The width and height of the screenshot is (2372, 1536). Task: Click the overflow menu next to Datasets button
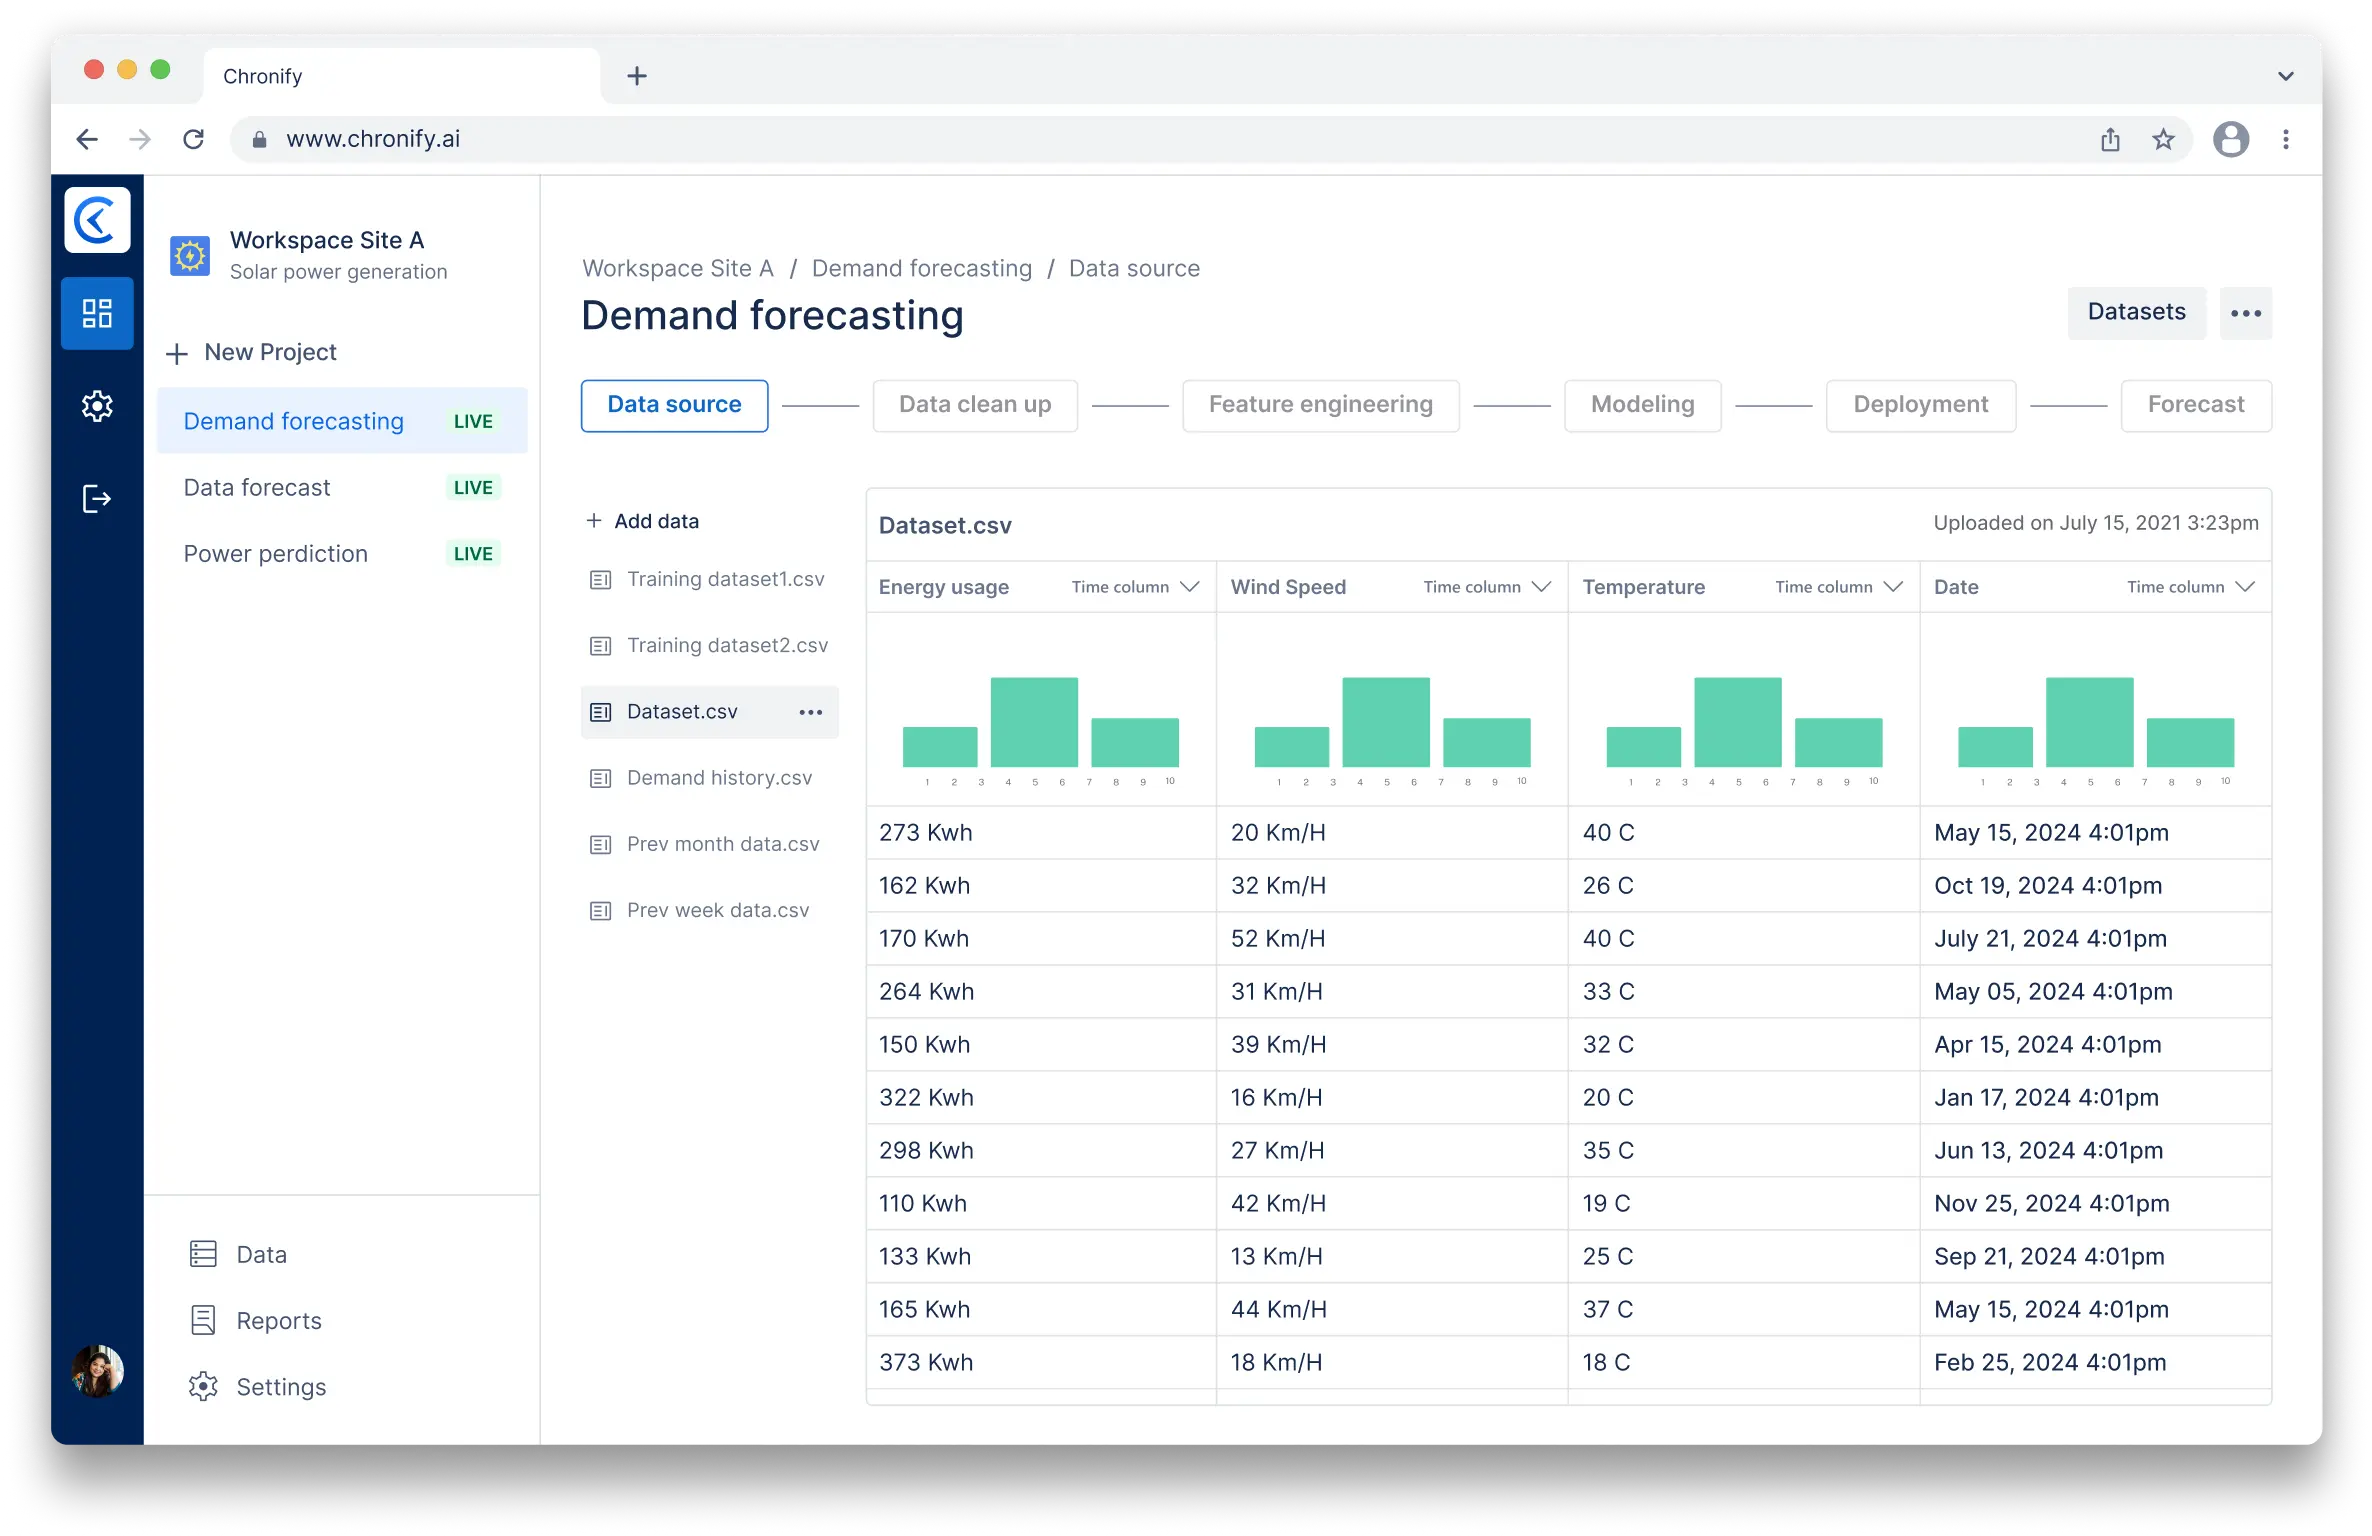tap(2246, 311)
